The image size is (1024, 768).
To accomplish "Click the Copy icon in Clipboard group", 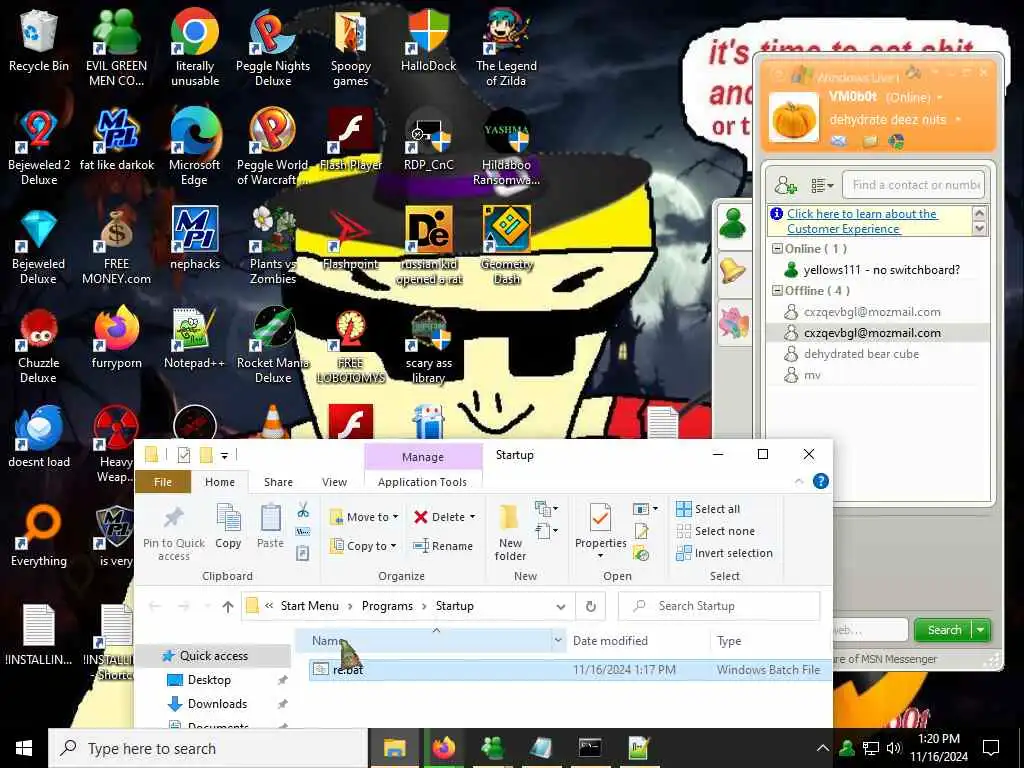I will (228, 519).
